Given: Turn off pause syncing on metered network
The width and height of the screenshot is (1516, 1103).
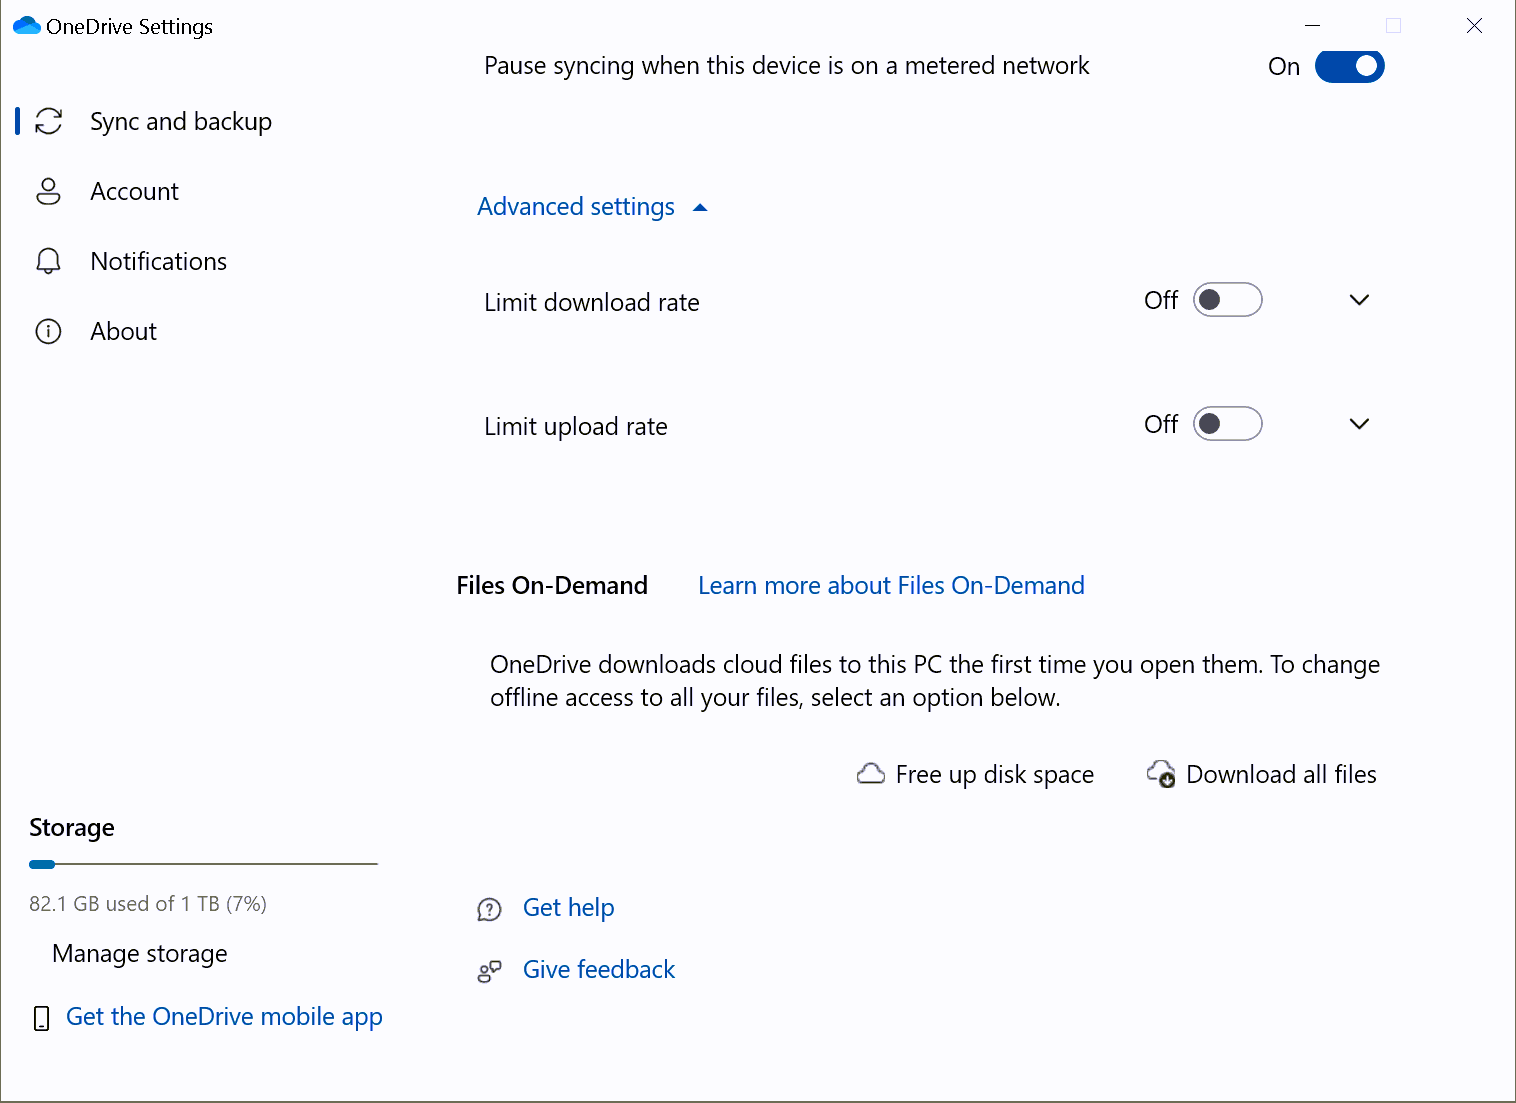Looking at the screenshot, I should (1349, 66).
